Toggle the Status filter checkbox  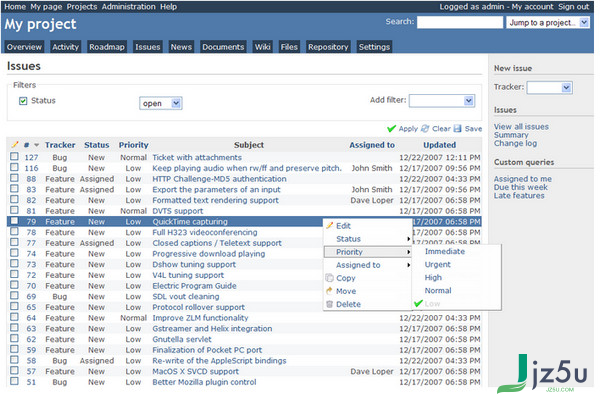tap(23, 101)
